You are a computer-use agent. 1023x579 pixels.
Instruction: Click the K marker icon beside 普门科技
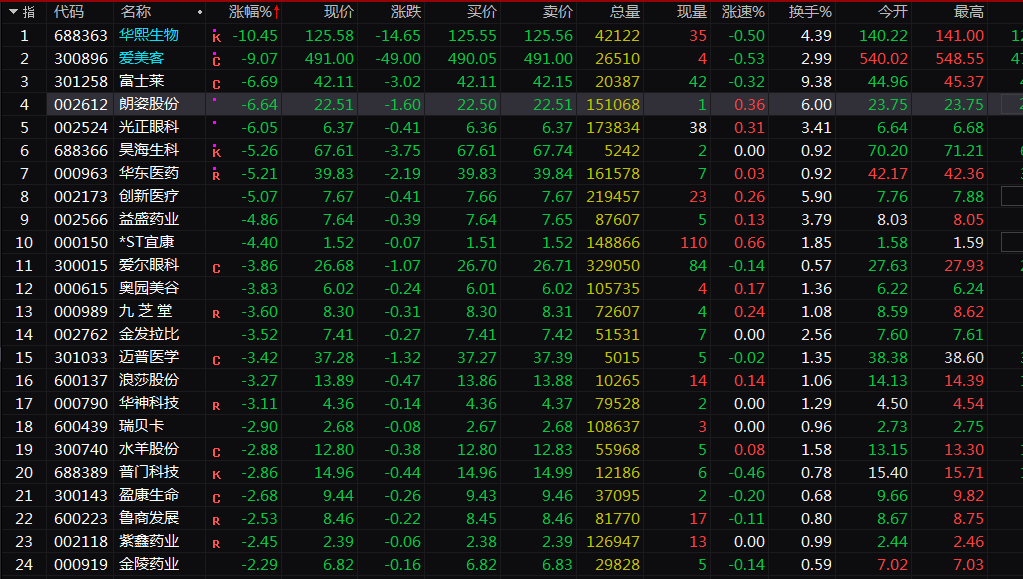[216, 474]
